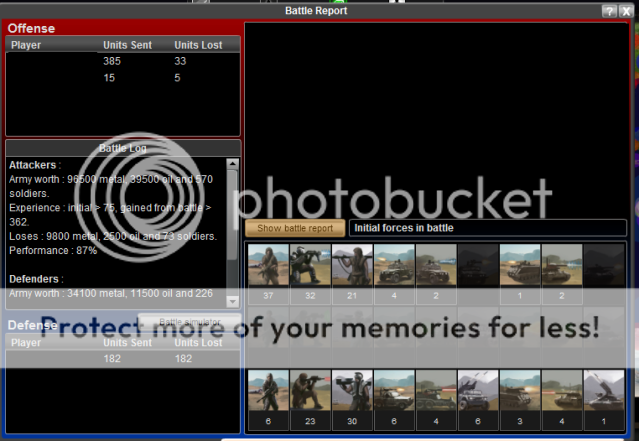Select attacker armored car firing blue beam
The width and height of the screenshot is (639, 441).
pyautogui.click(x=436, y=274)
